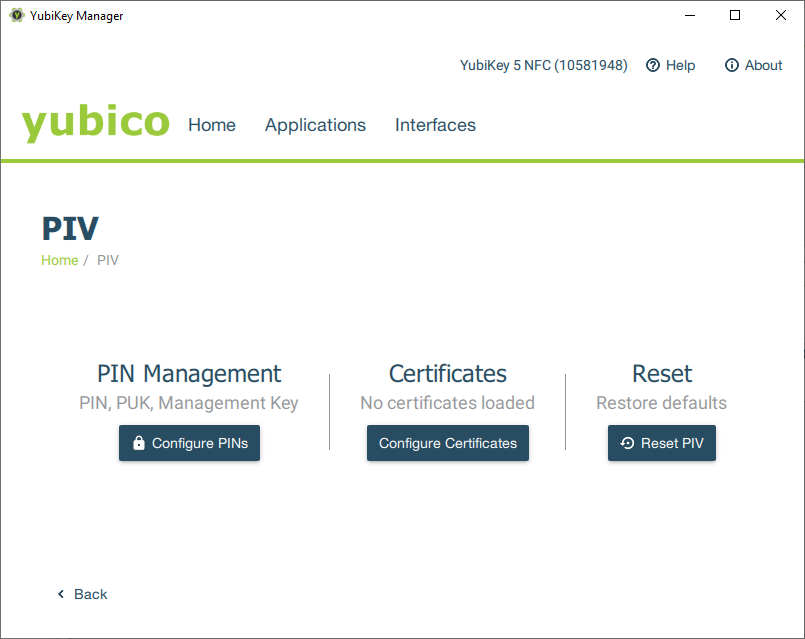Viewport: 805px width, 639px height.
Task: Click Home in the breadcrumb
Action: coord(59,260)
